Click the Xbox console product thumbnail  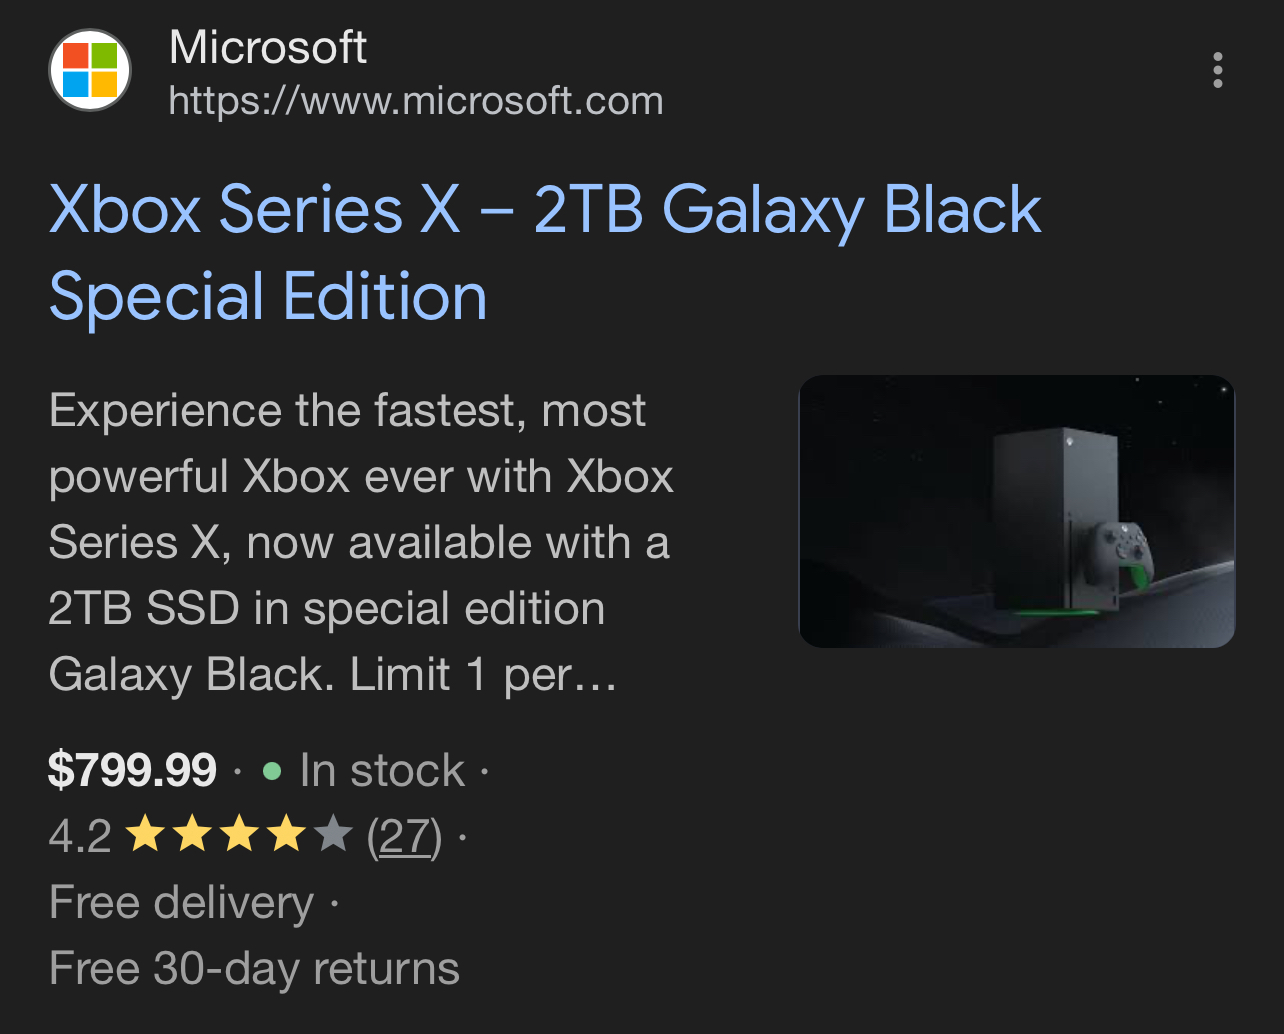pos(1016,510)
